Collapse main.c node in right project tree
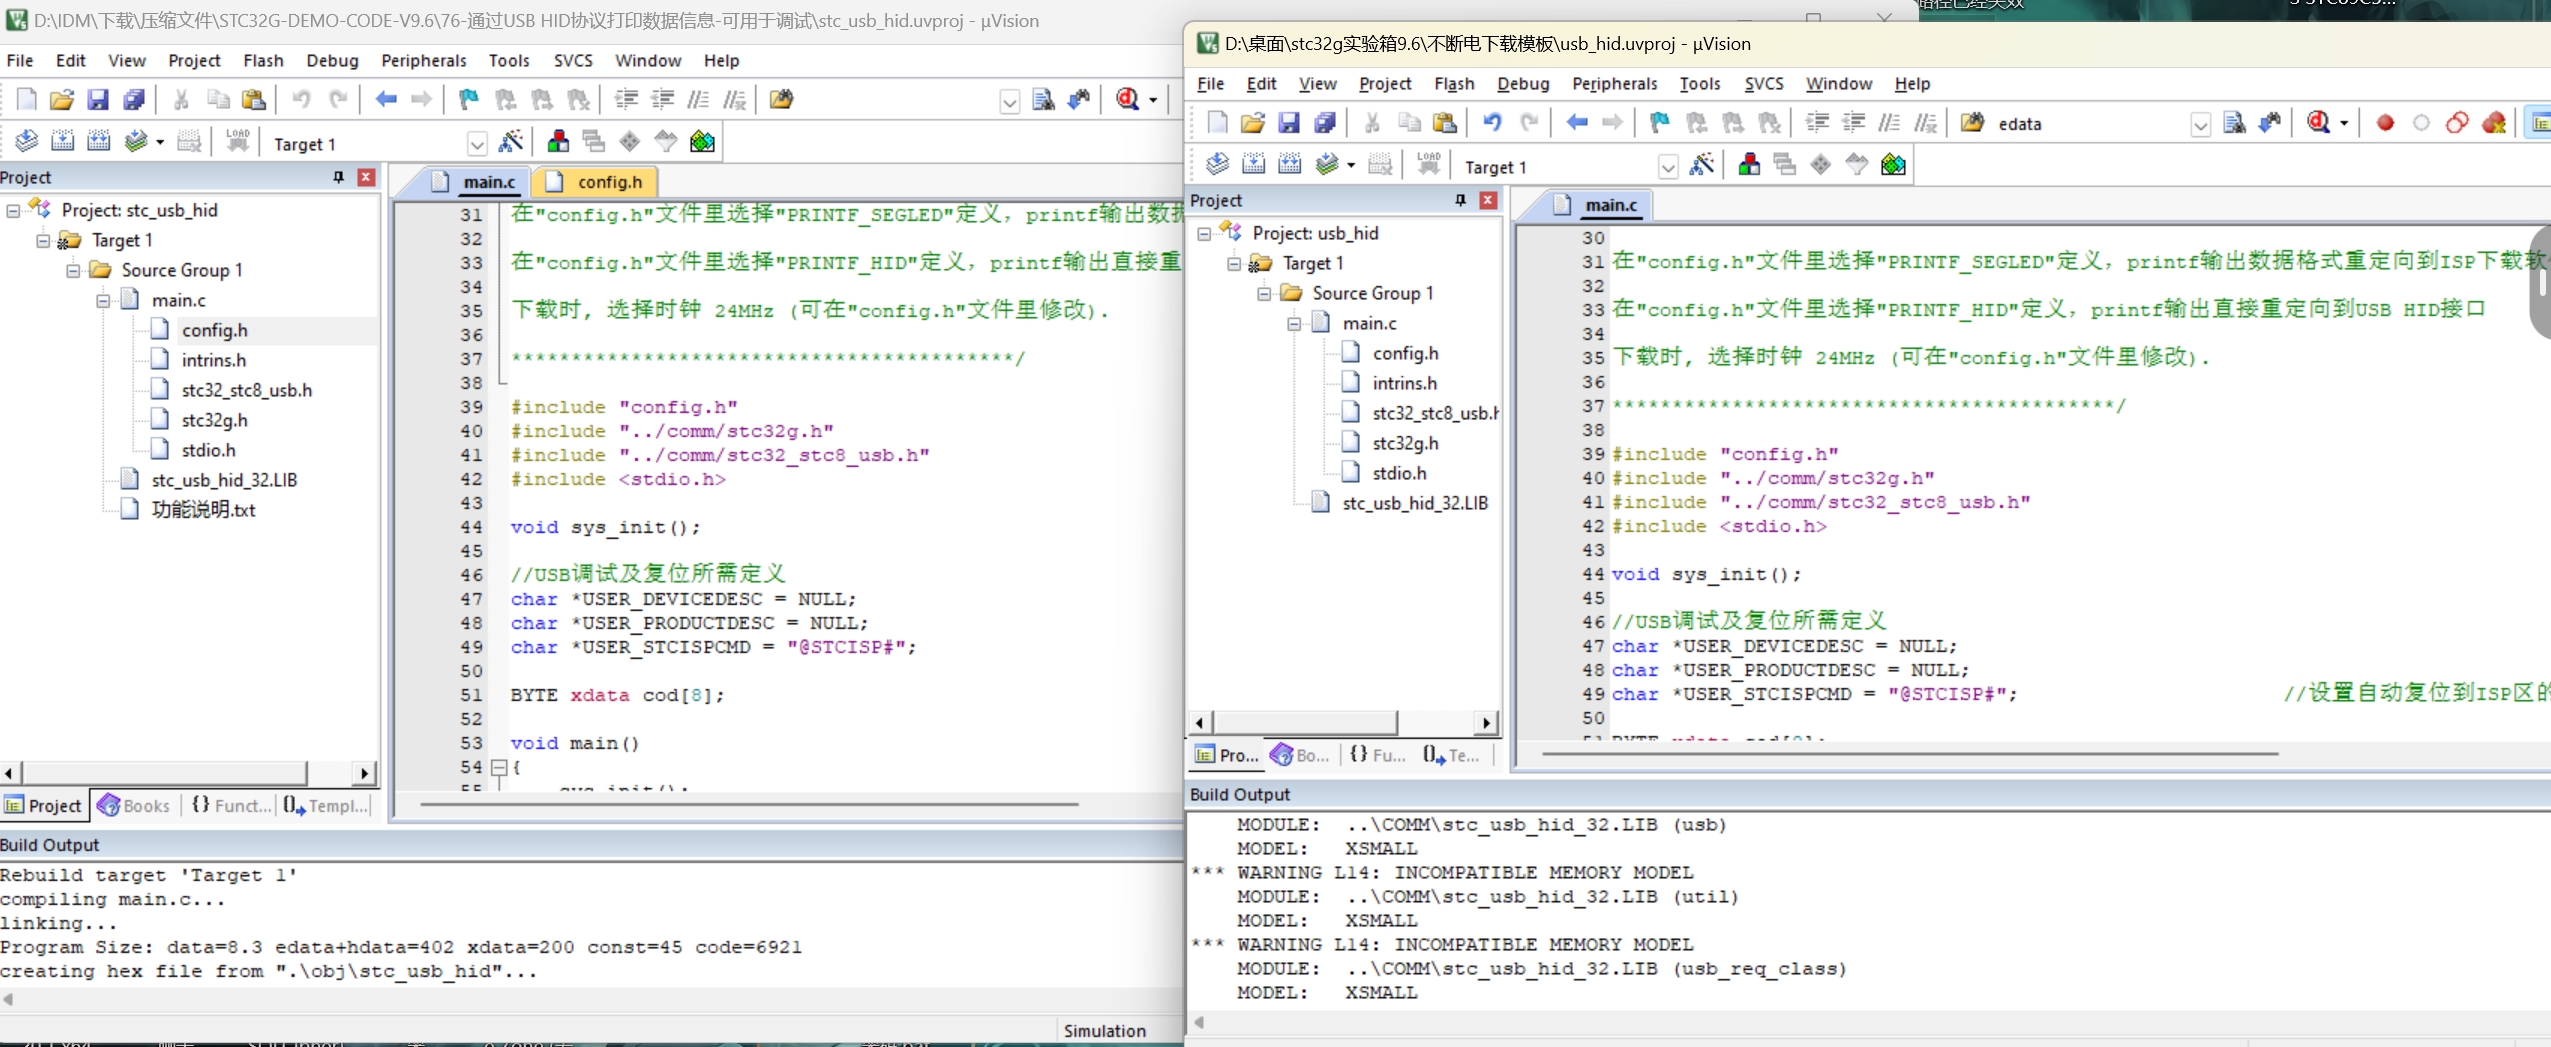 pos(1293,323)
